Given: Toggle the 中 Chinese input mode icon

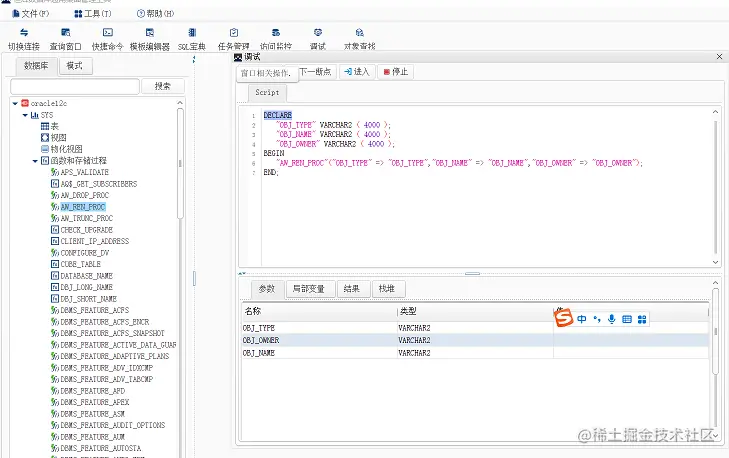Looking at the screenshot, I should tap(582, 319).
